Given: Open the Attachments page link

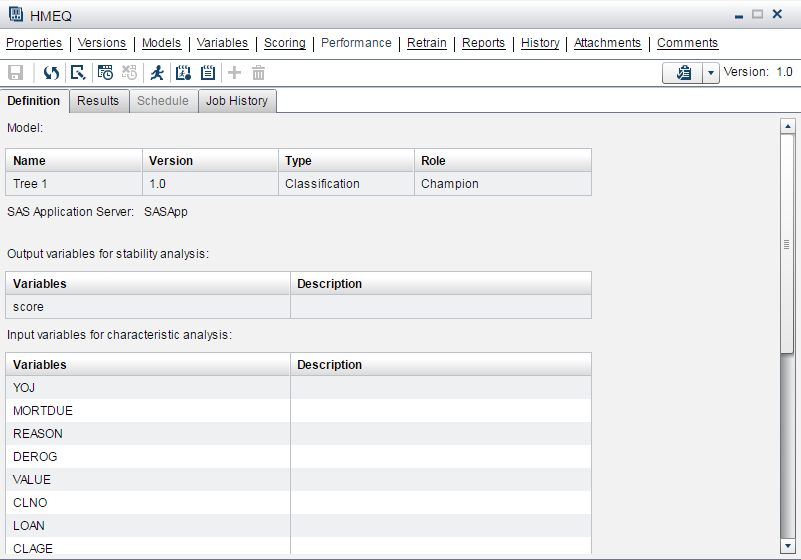Looking at the screenshot, I should (607, 43).
